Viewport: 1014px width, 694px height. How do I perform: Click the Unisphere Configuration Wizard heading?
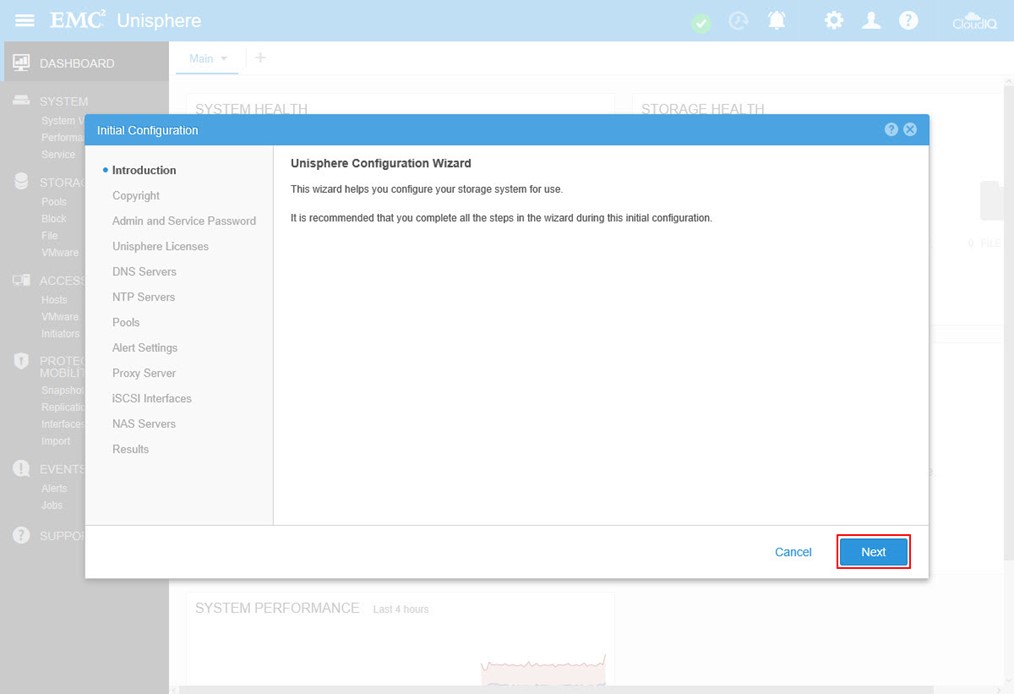381,163
